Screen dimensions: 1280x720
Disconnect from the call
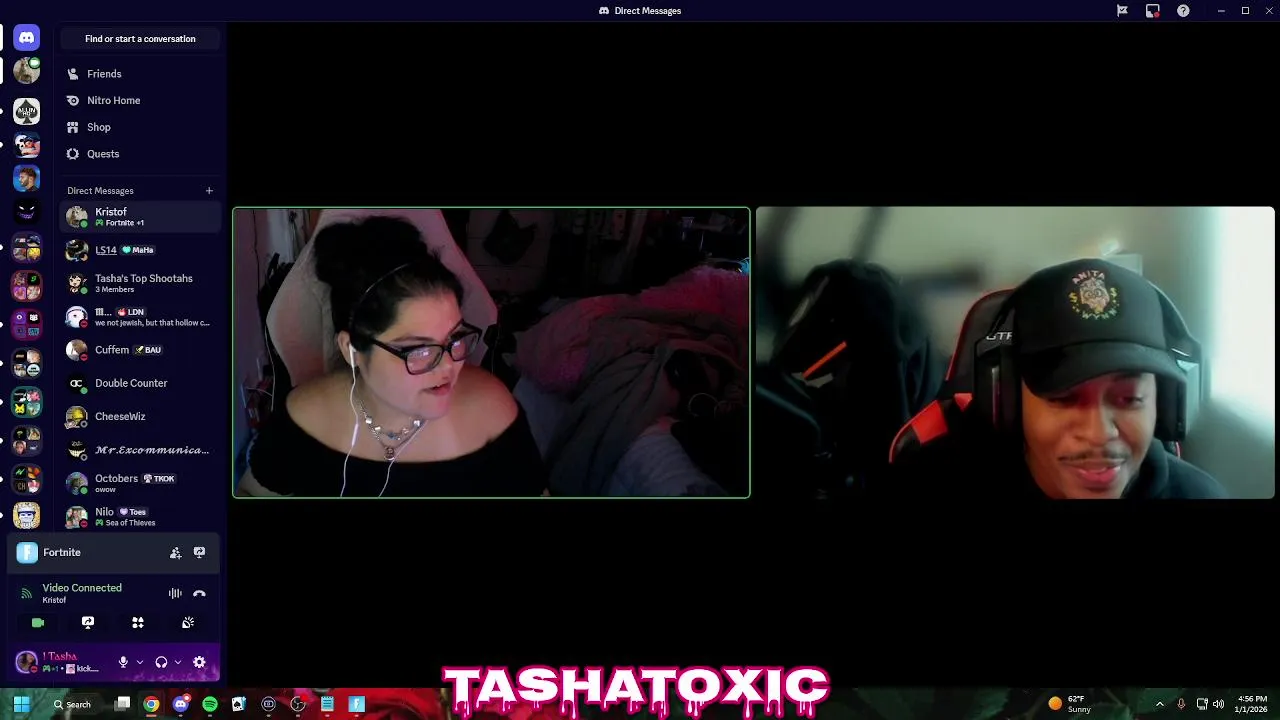click(x=199, y=593)
